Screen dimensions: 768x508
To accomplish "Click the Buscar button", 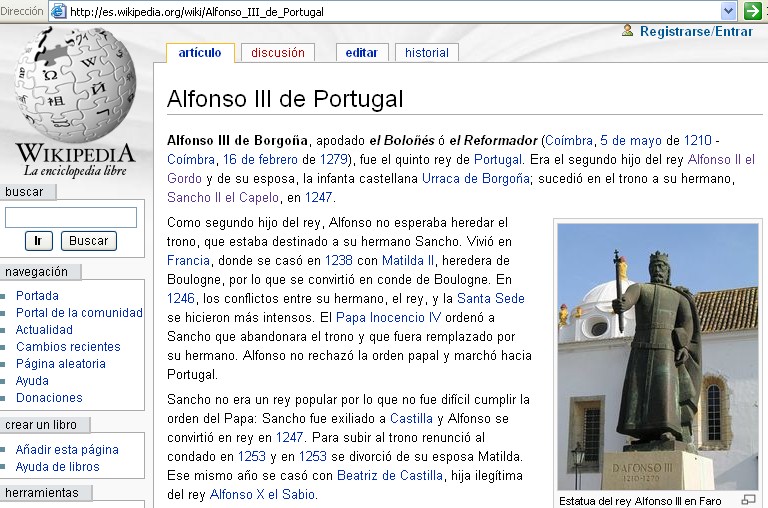I will [89, 241].
